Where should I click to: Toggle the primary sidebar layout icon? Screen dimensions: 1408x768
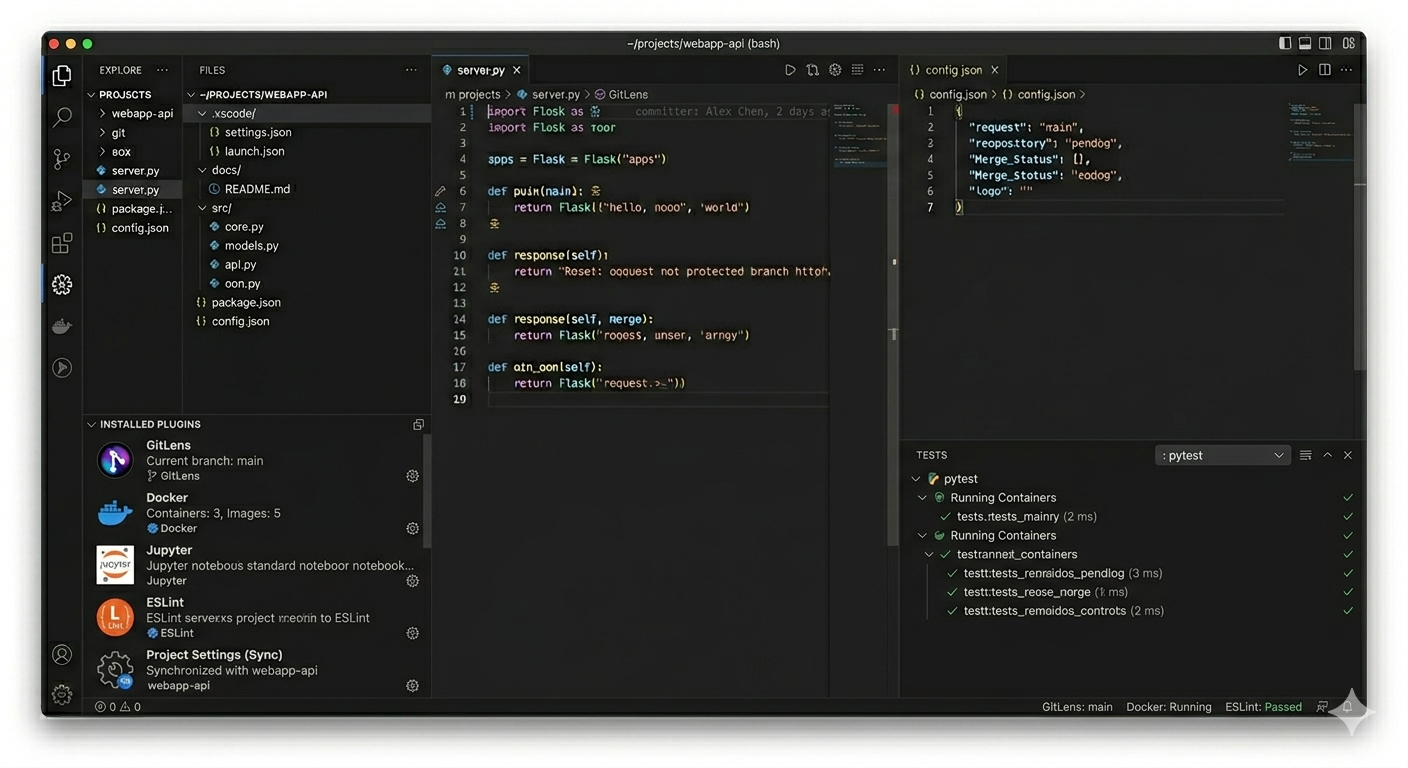(x=1285, y=43)
